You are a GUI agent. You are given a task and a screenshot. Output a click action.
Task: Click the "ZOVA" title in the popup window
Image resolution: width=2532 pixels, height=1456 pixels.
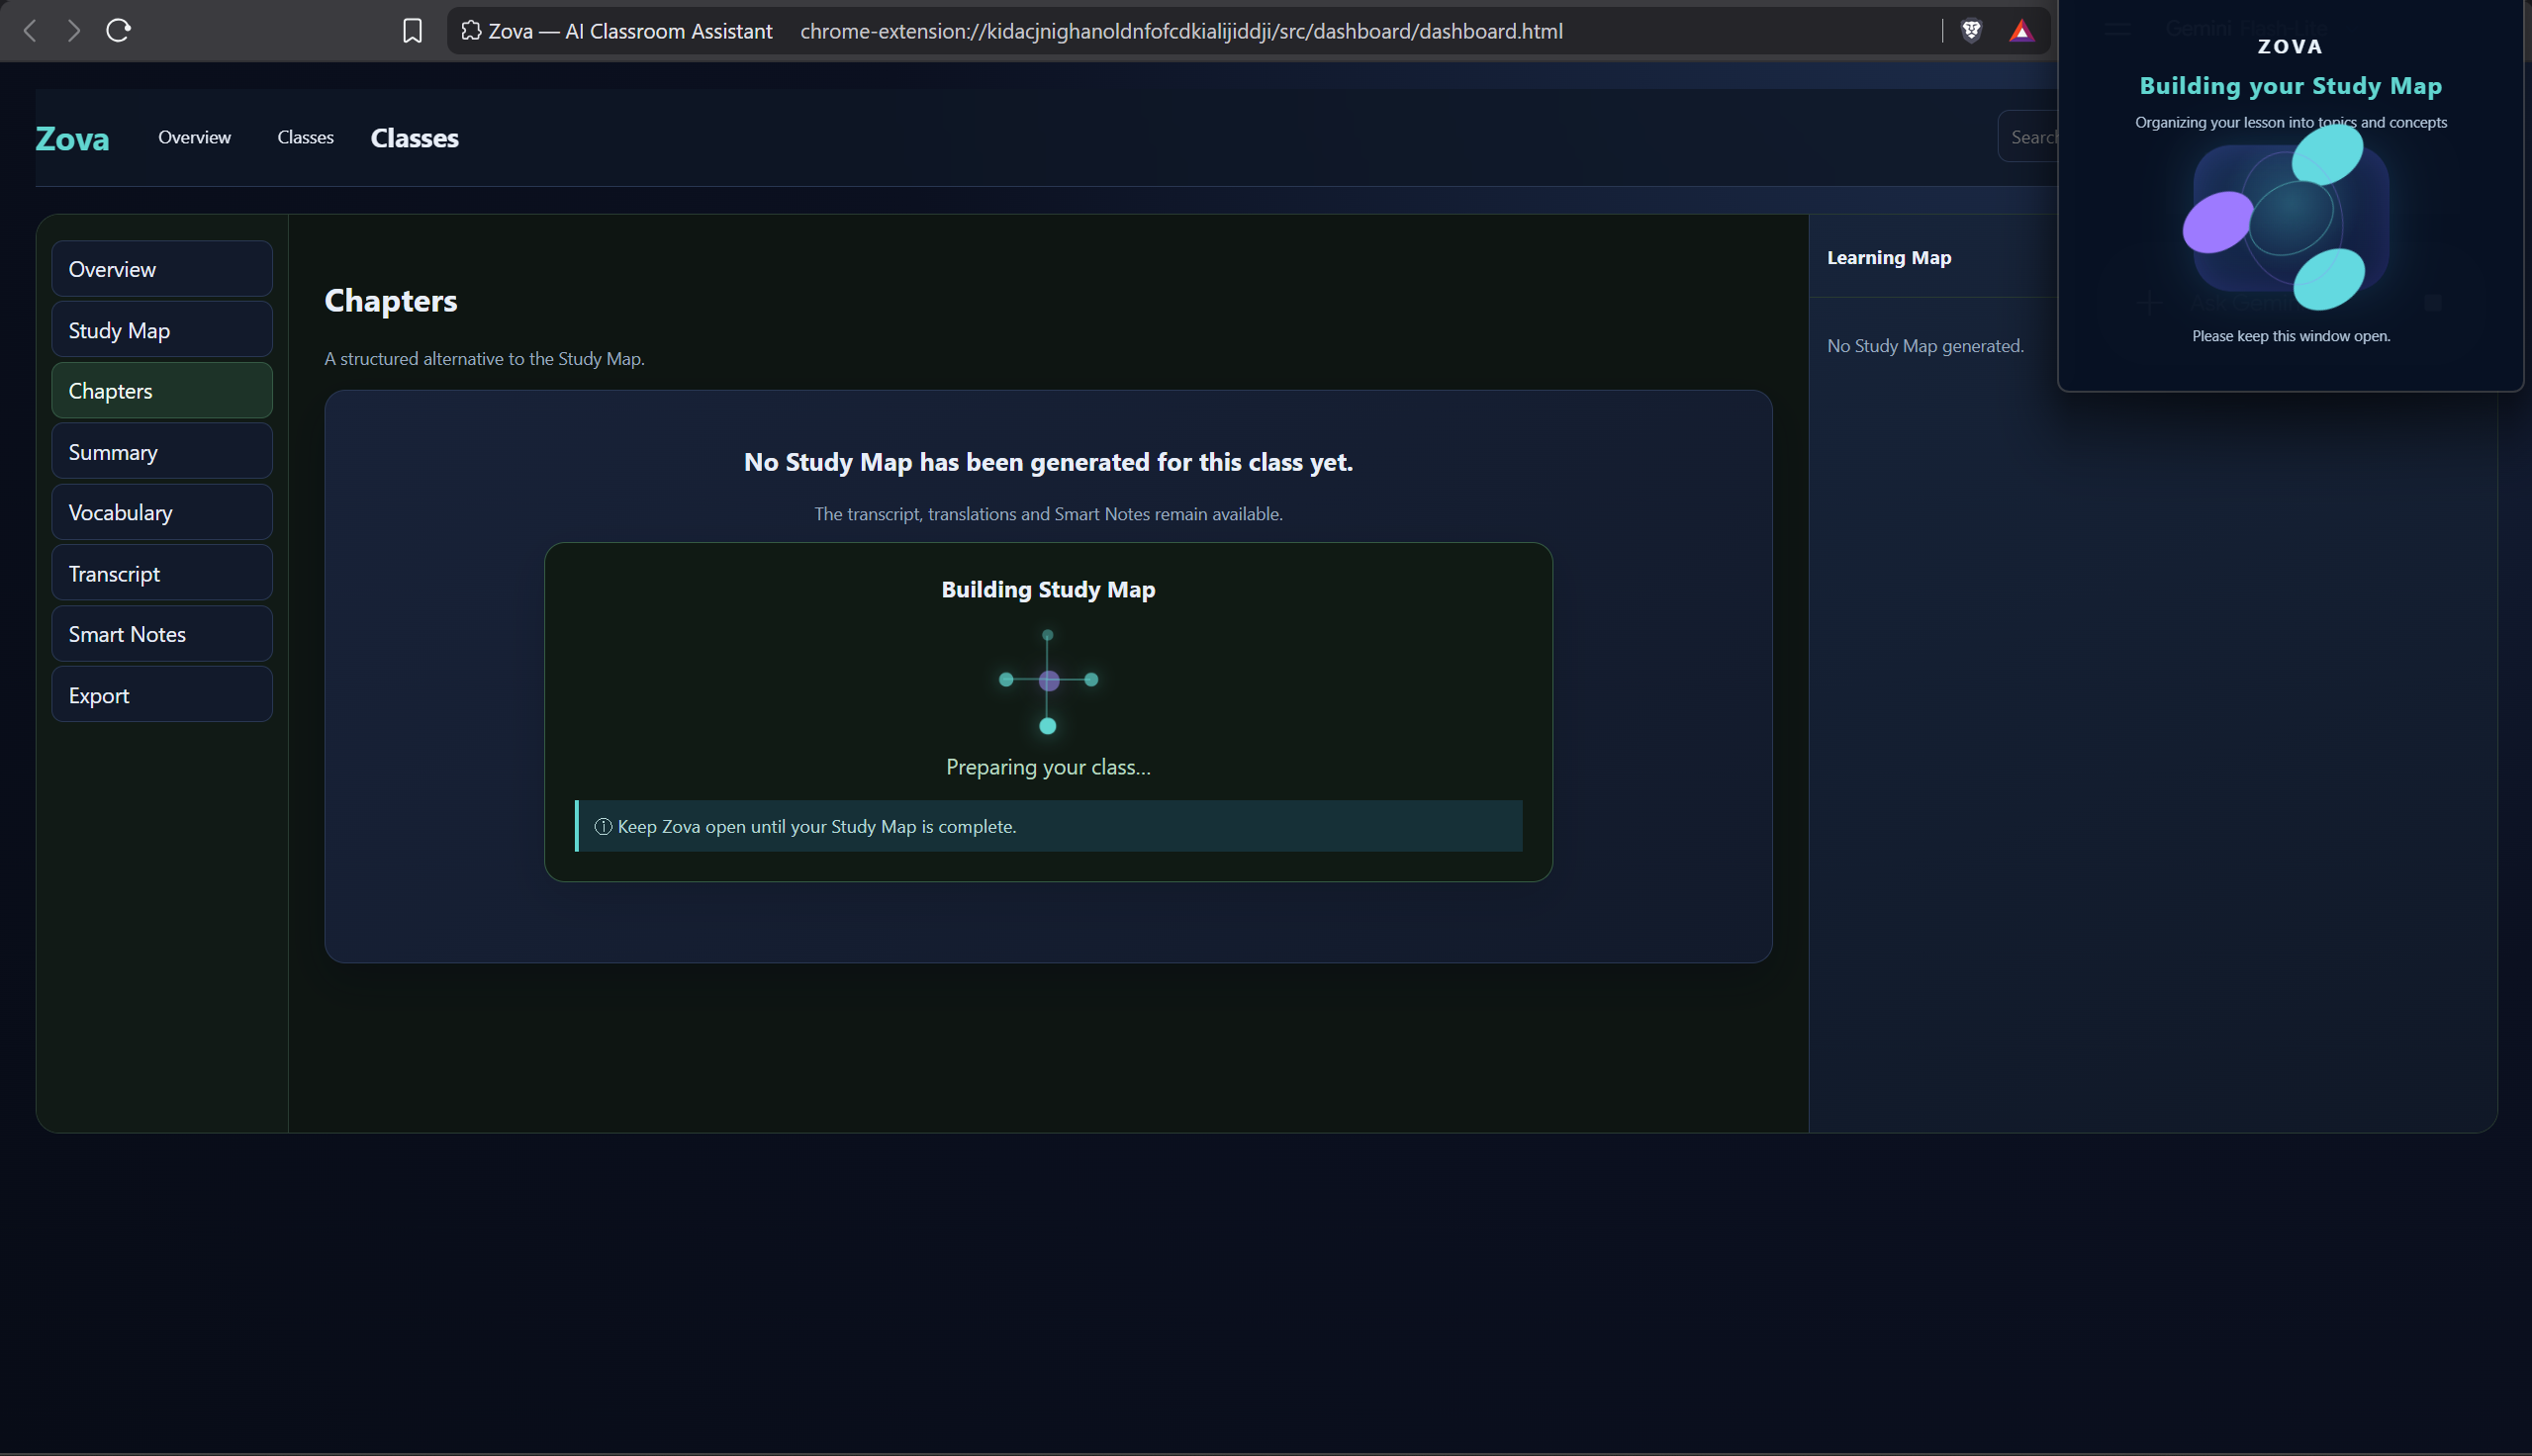tap(2290, 46)
